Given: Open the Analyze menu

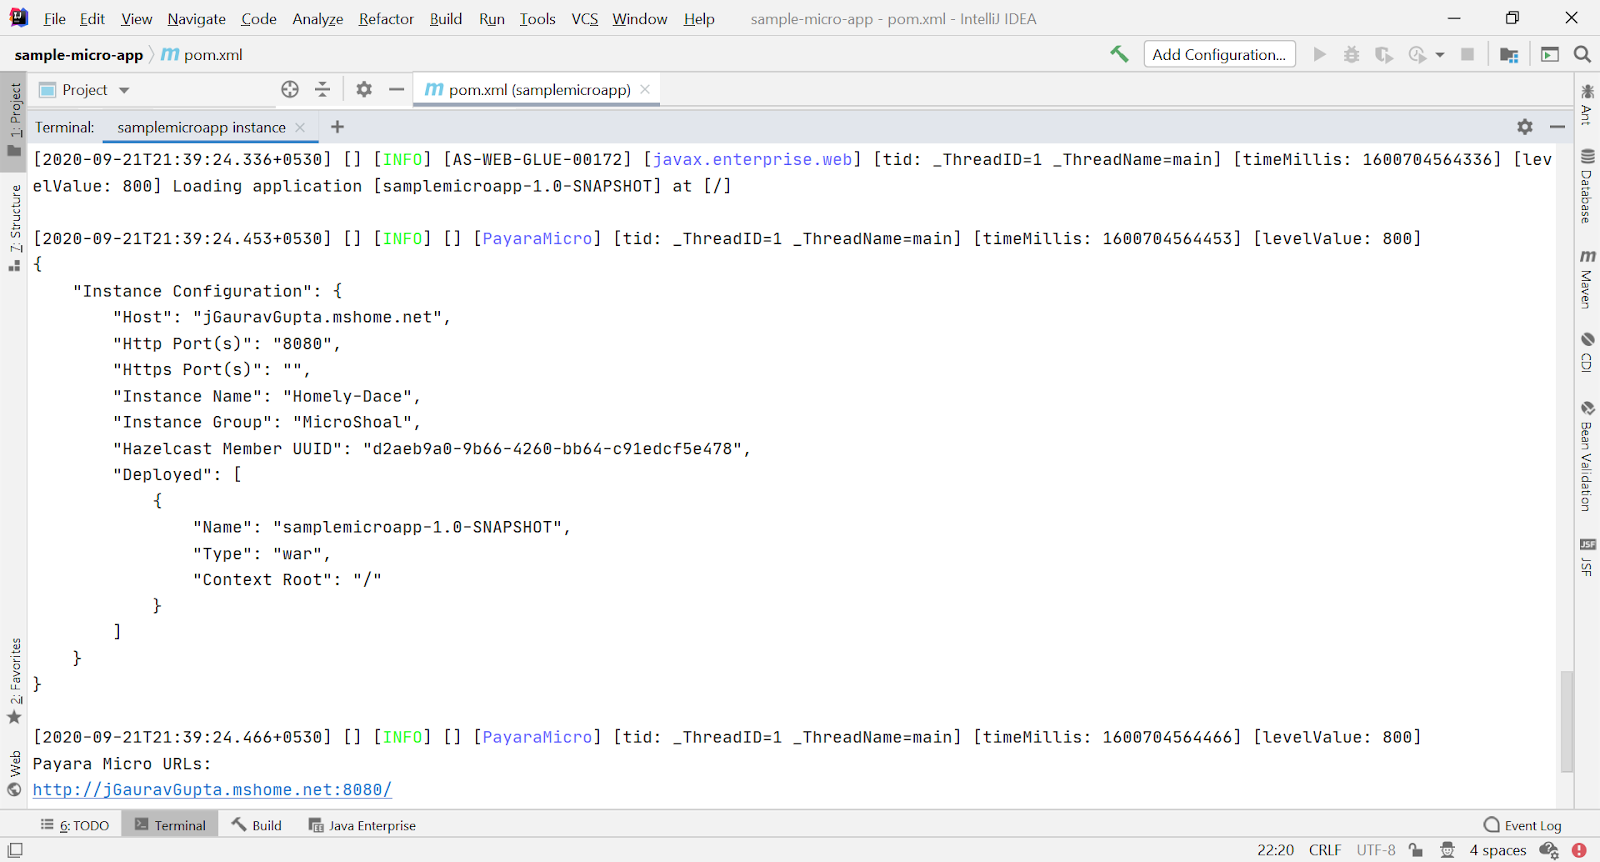Looking at the screenshot, I should click(x=318, y=19).
